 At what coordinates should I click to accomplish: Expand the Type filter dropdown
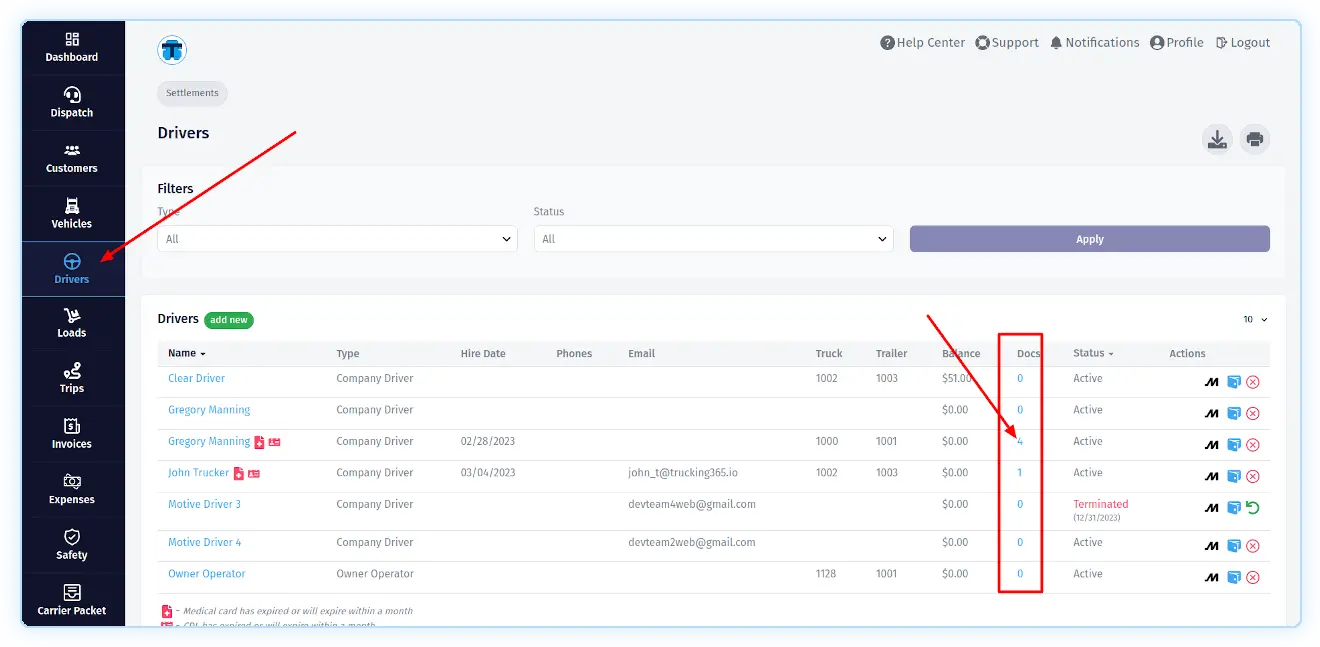337,239
